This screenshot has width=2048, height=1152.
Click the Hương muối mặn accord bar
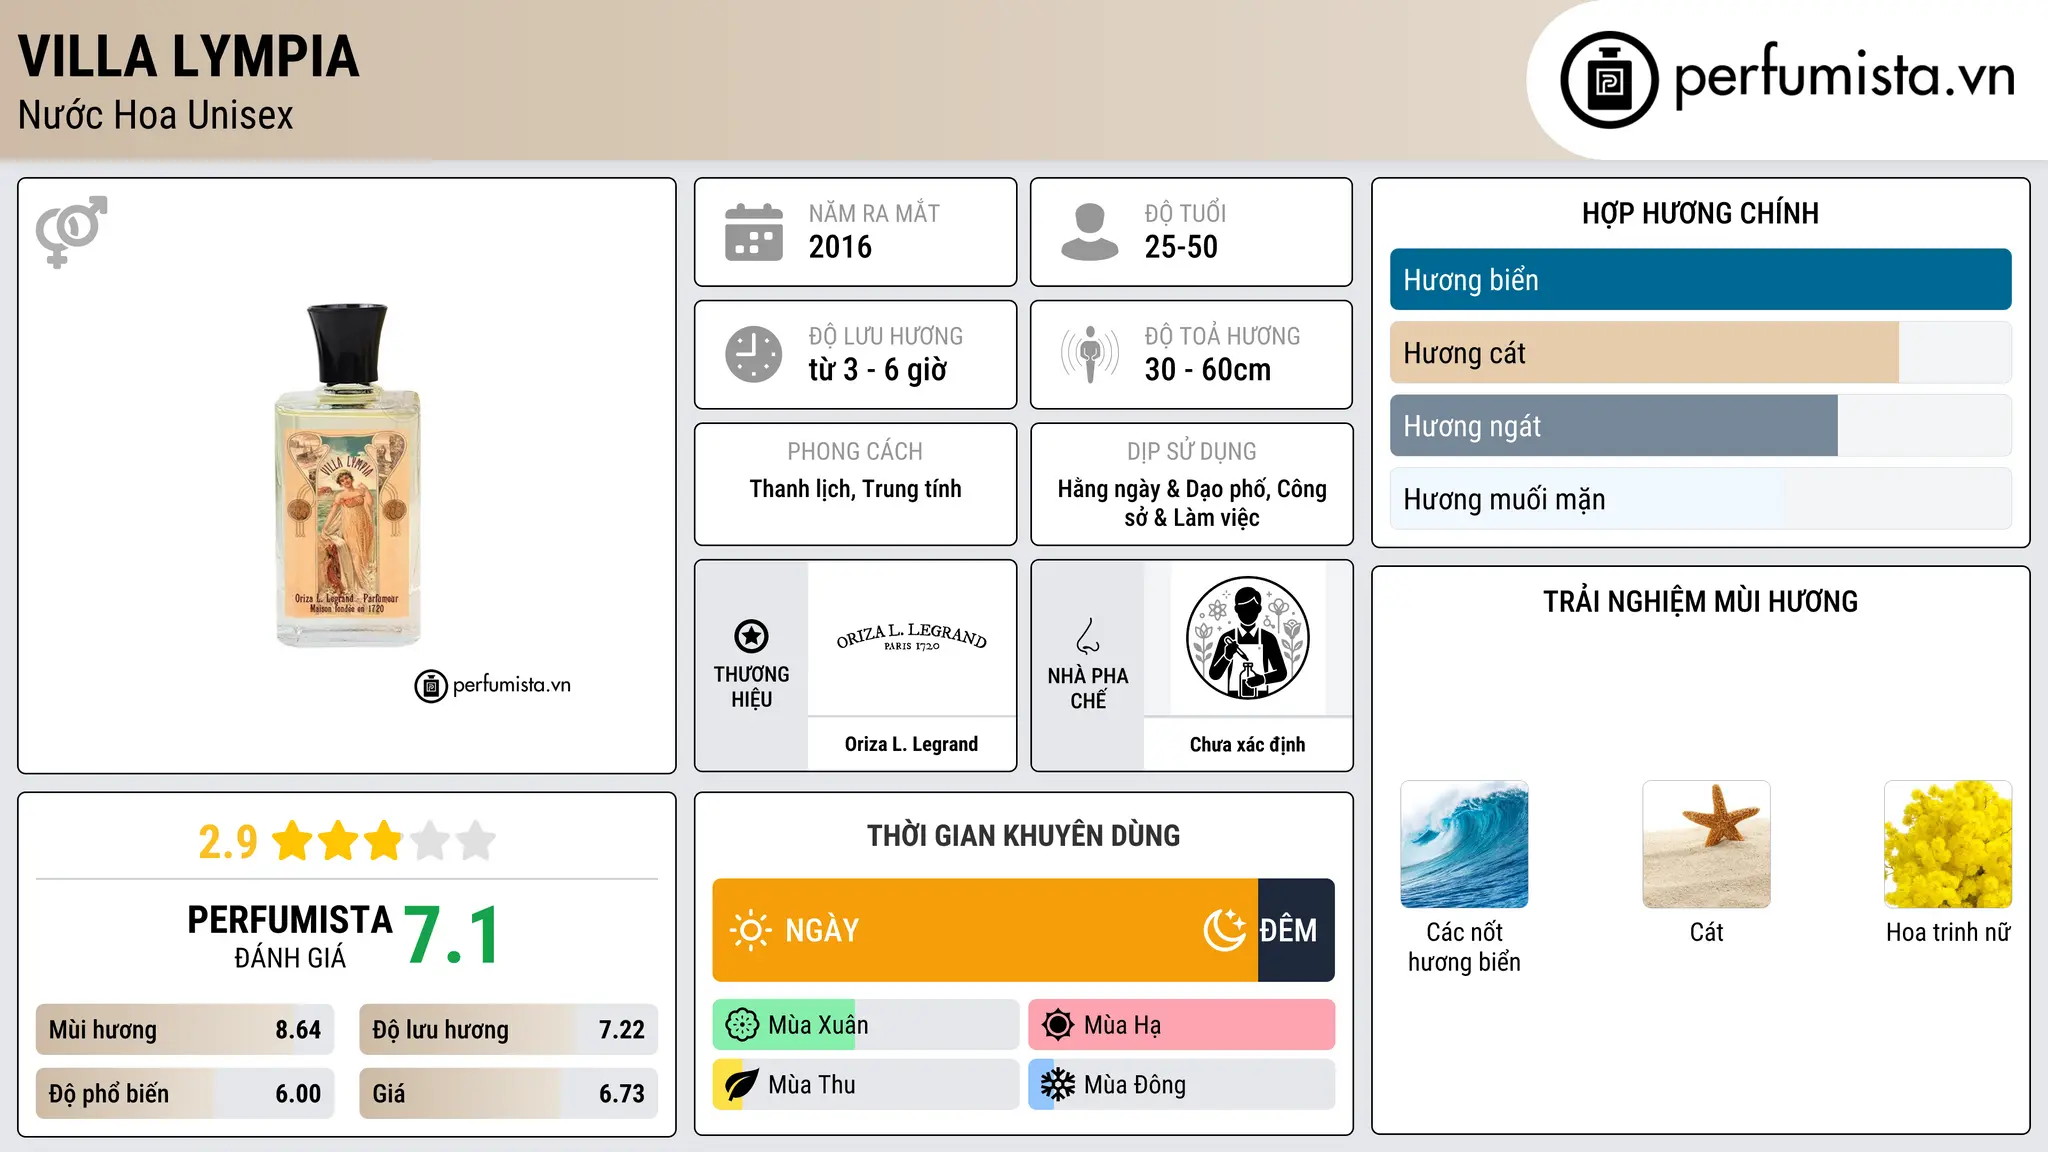[x=1700, y=499]
